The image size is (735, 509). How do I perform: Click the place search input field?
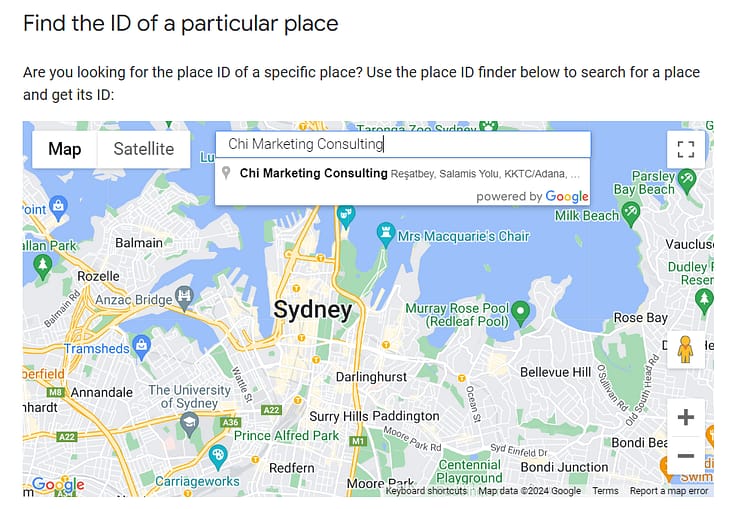(x=403, y=144)
